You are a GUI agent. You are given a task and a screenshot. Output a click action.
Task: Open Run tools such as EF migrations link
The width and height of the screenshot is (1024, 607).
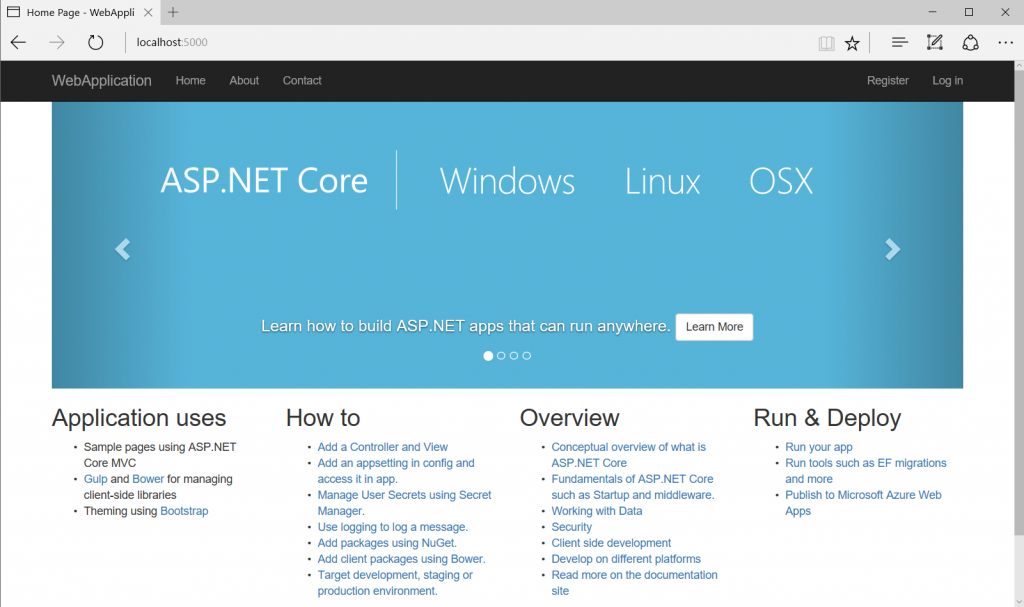coord(865,471)
